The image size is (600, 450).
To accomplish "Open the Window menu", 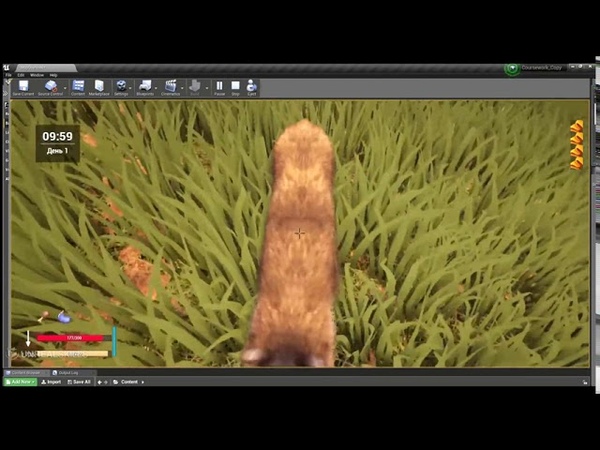I will [x=36, y=75].
